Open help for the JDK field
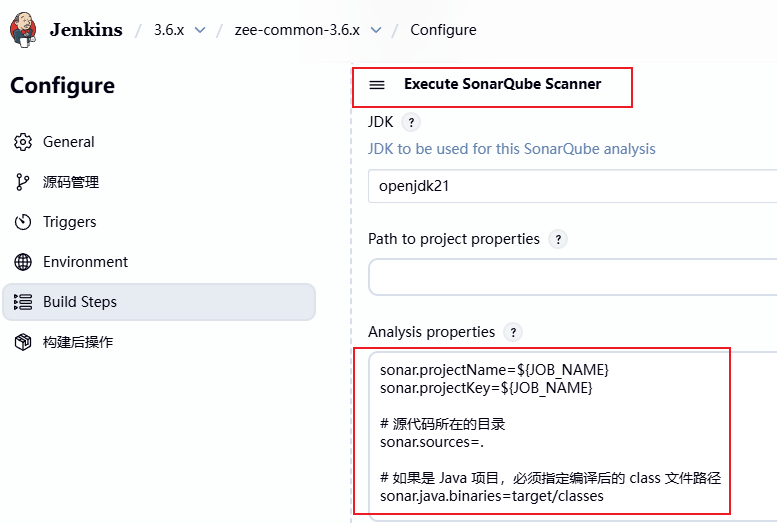The width and height of the screenshot is (777, 523). [410, 122]
